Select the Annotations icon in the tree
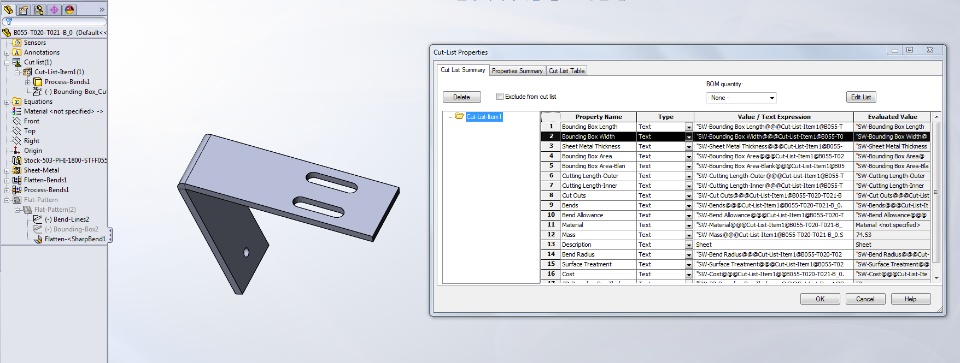This screenshot has height=363, width=960. [x=17, y=53]
